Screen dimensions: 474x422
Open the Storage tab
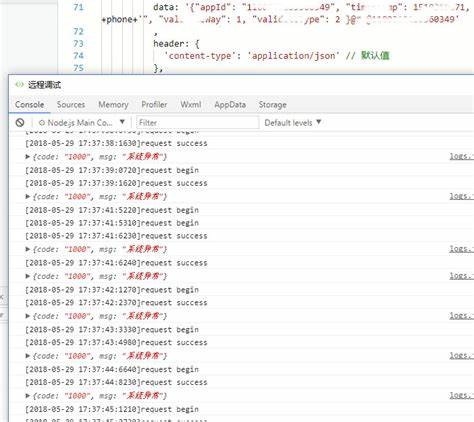coord(273,105)
